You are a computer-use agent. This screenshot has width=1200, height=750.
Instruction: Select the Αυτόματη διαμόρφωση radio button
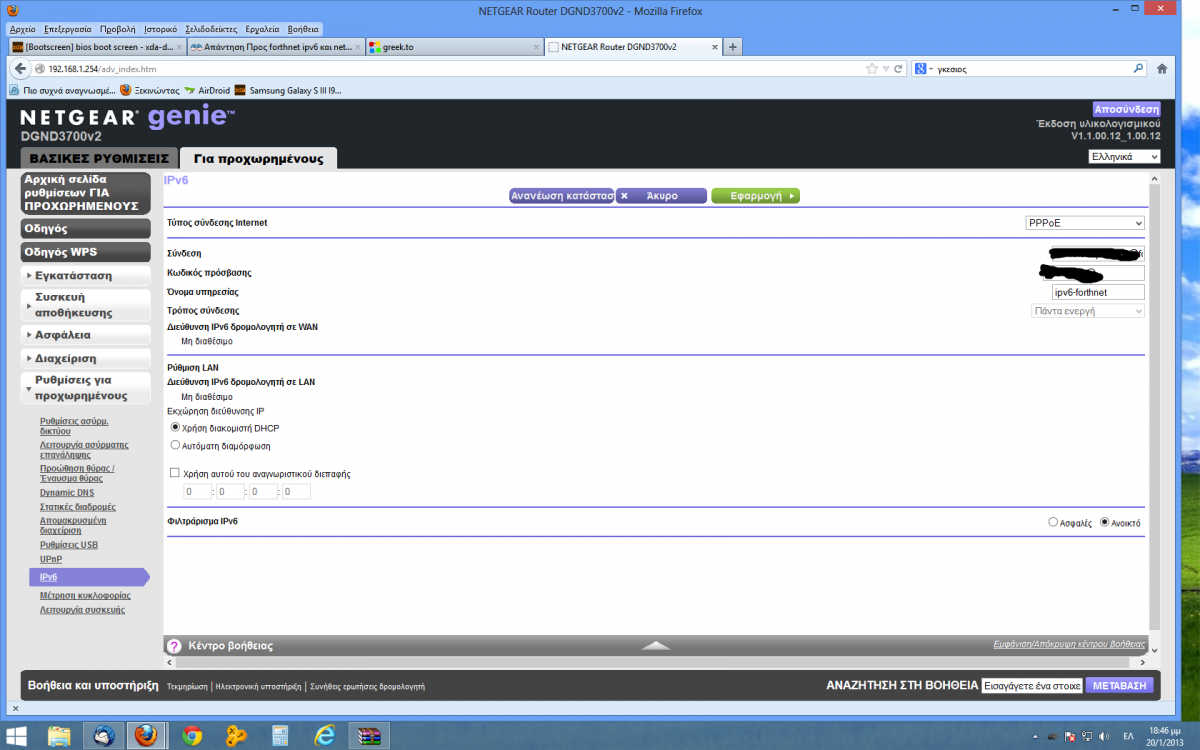tap(175, 445)
